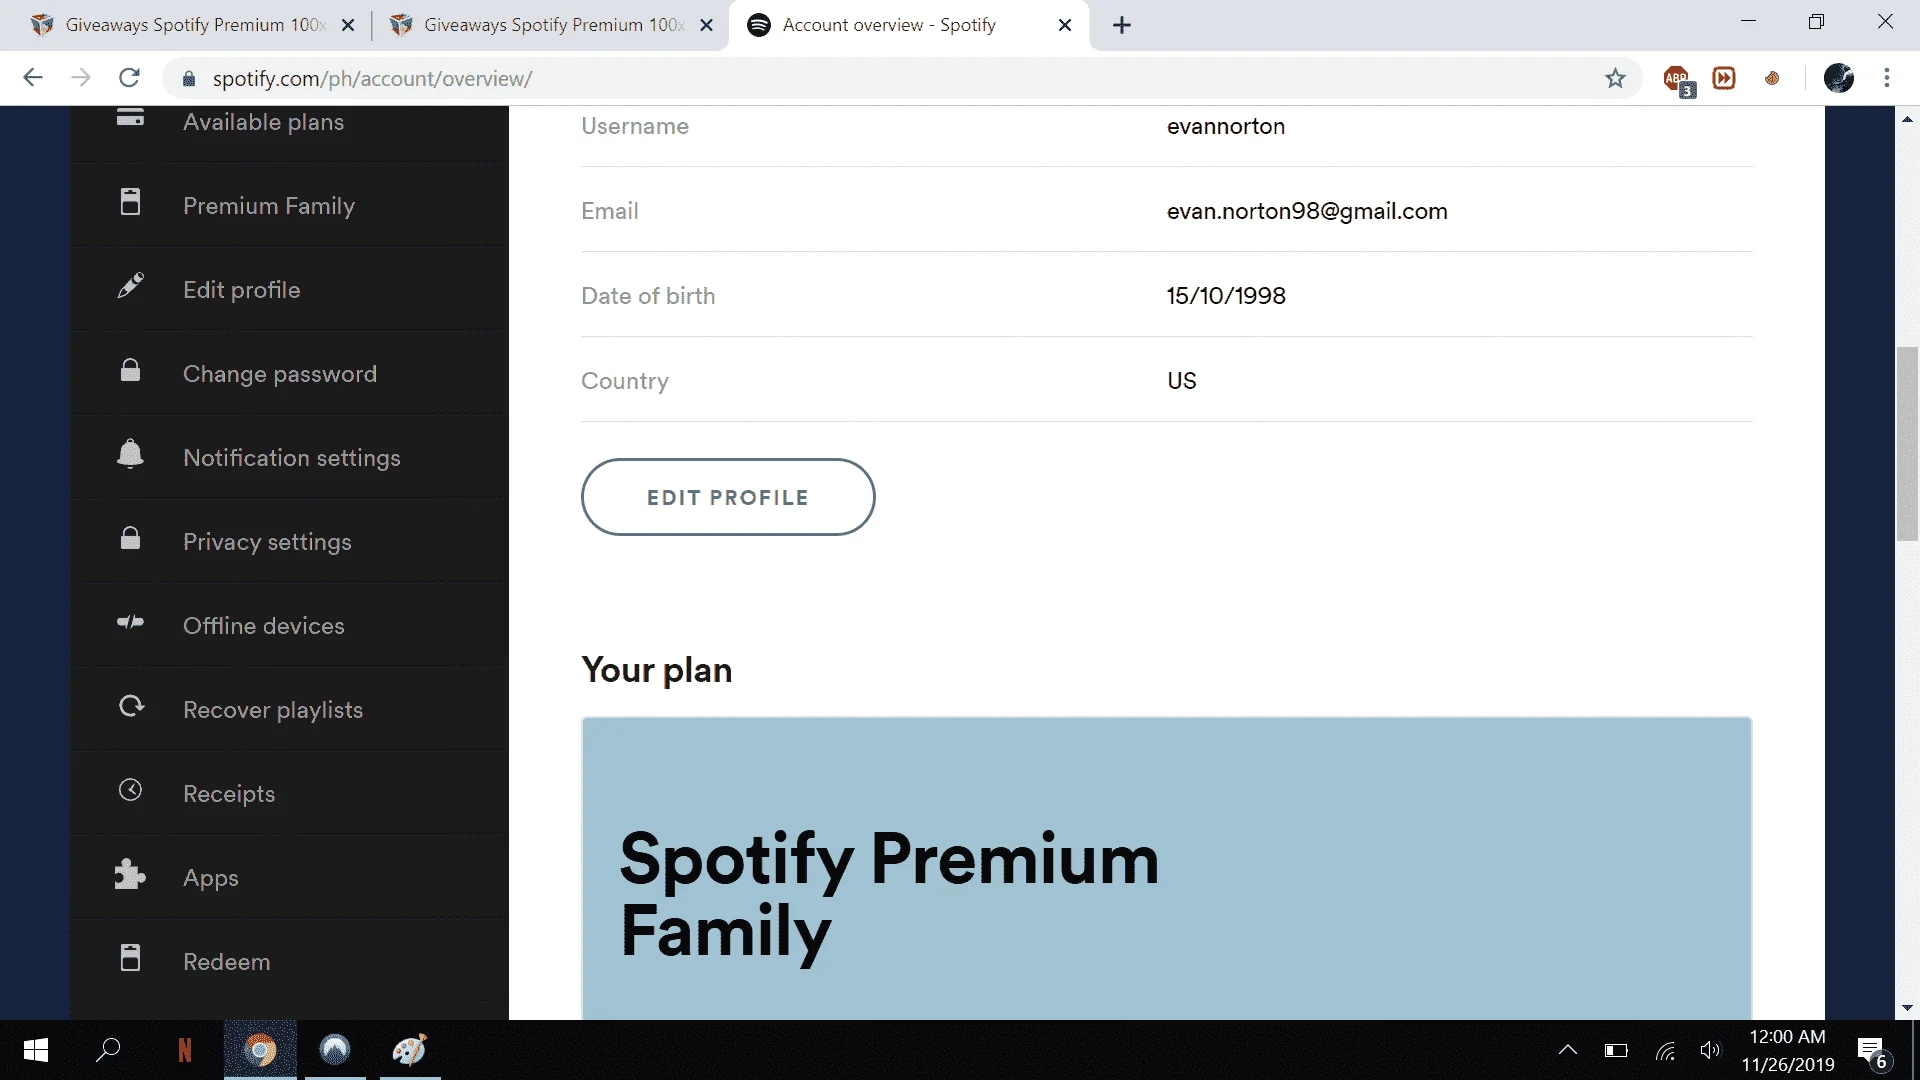Click the page vertical scrollbar thumb
The width and height of the screenshot is (1920, 1080).
[x=1907, y=443]
